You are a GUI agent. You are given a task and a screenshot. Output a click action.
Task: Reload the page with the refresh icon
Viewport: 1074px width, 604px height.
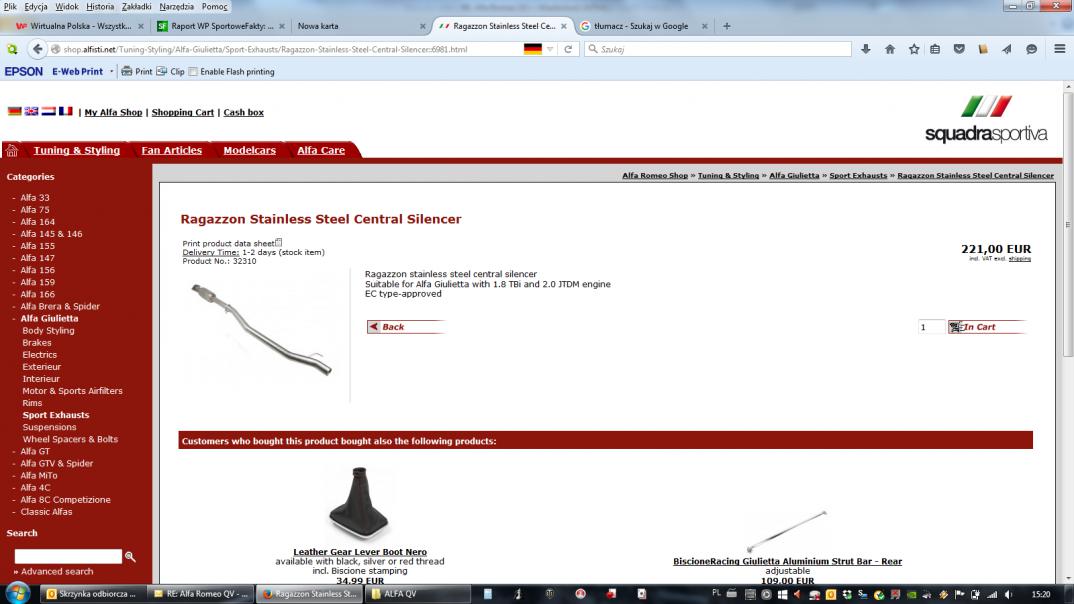click(x=568, y=49)
